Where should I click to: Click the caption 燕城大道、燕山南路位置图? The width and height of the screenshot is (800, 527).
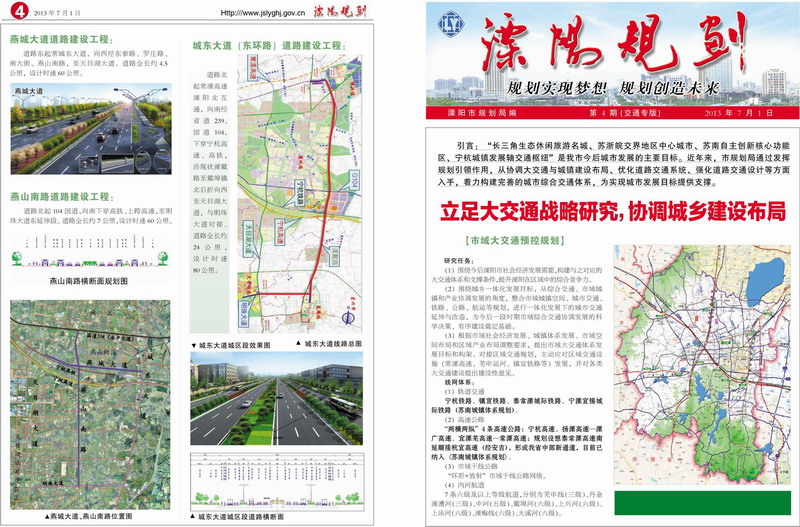(x=89, y=516)
